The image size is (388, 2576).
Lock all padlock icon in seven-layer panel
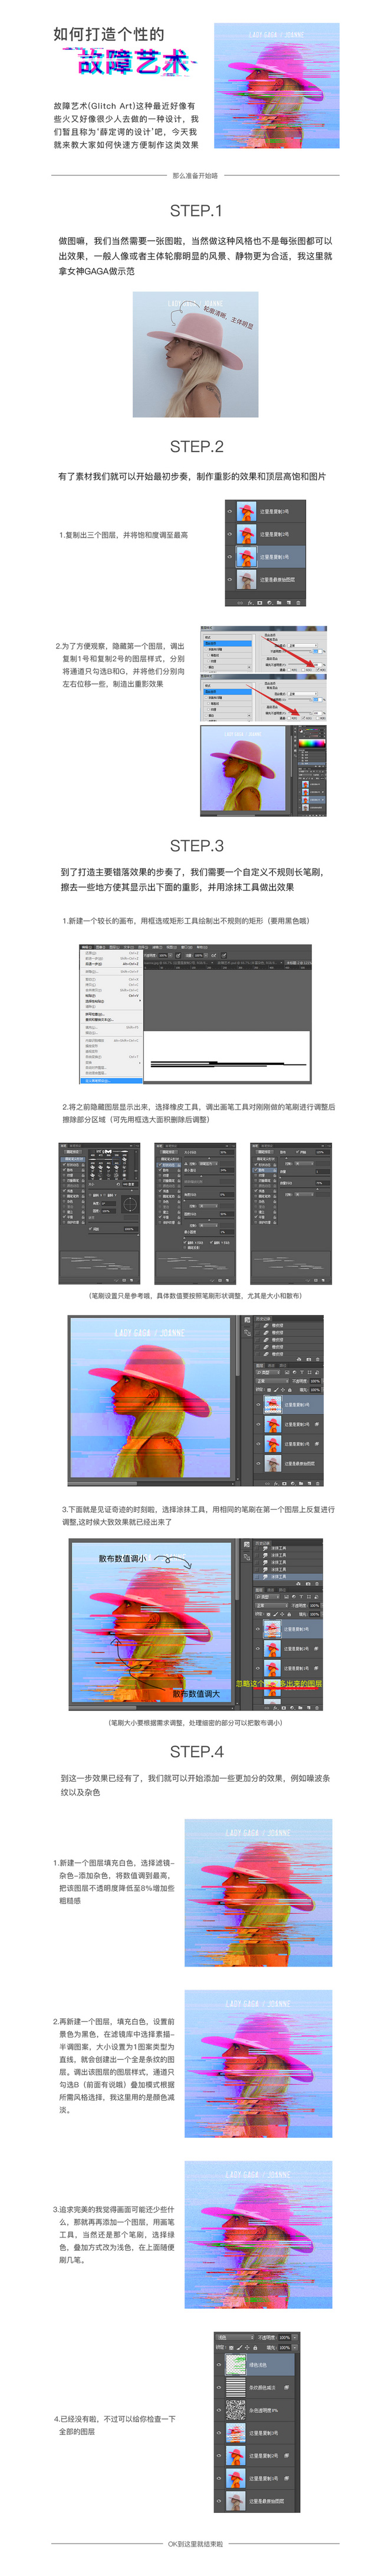(256, 2348)
